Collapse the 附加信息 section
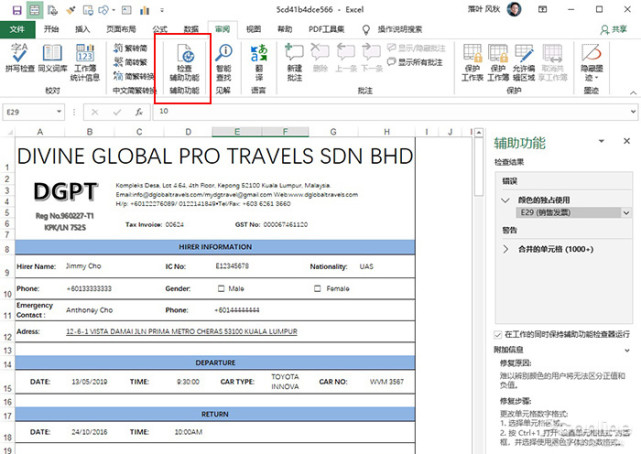This screenshot has width=641, height=454. point(627,350)
